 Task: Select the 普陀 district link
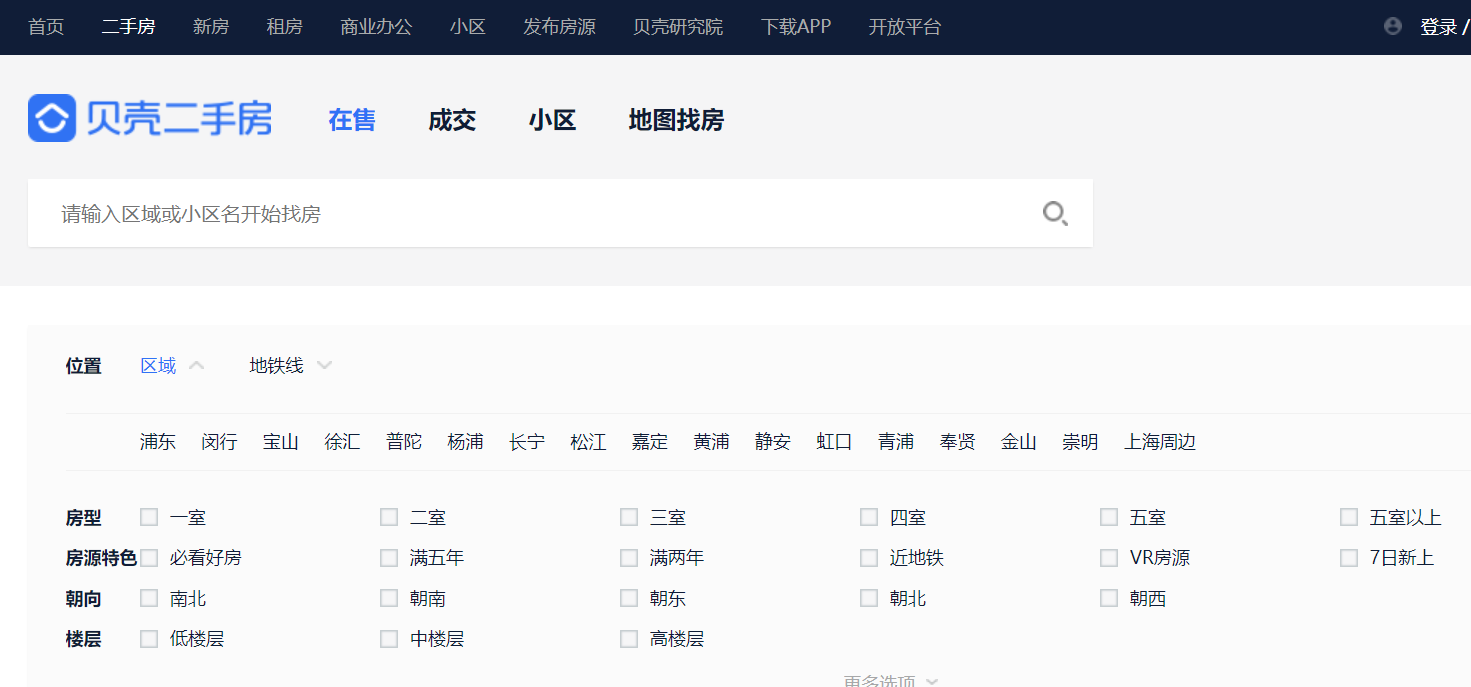404,441
